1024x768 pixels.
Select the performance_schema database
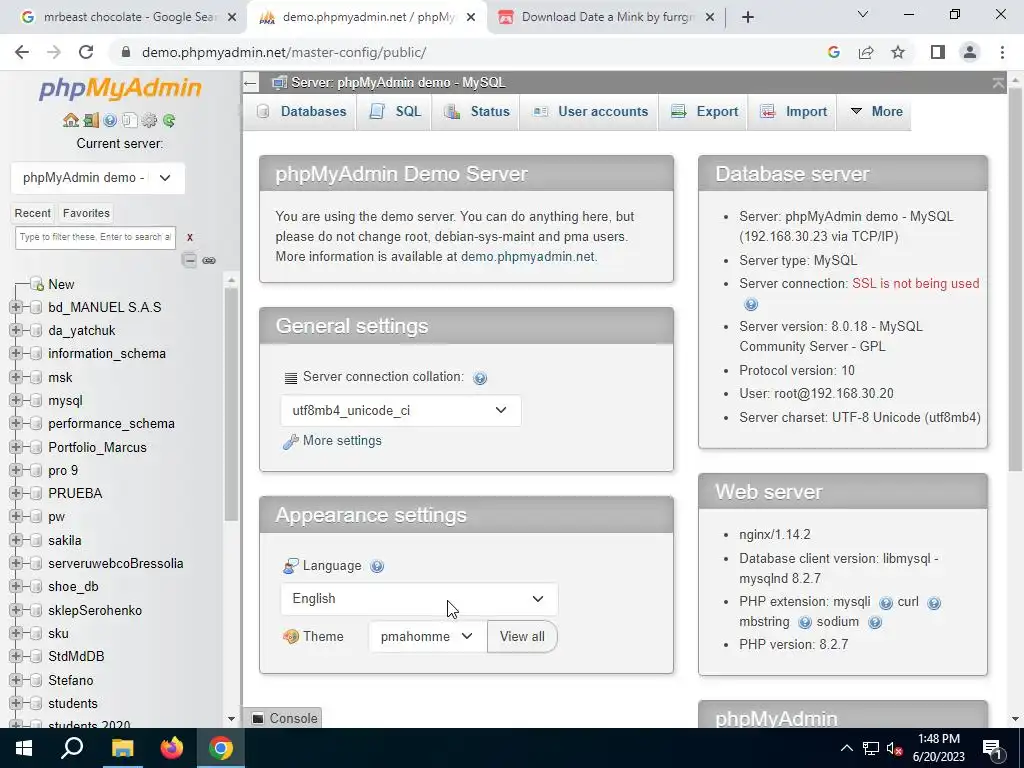click(x=112, y=424)
